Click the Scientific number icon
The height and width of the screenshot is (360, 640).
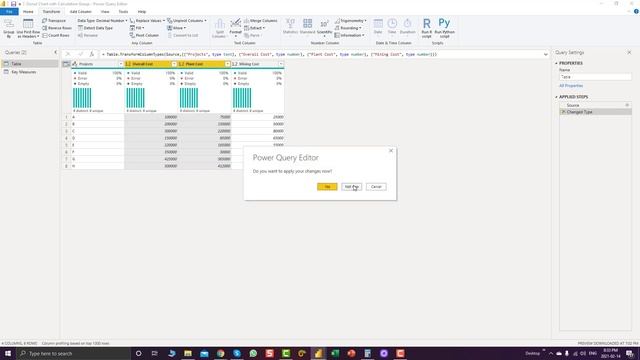coord(324,27)
